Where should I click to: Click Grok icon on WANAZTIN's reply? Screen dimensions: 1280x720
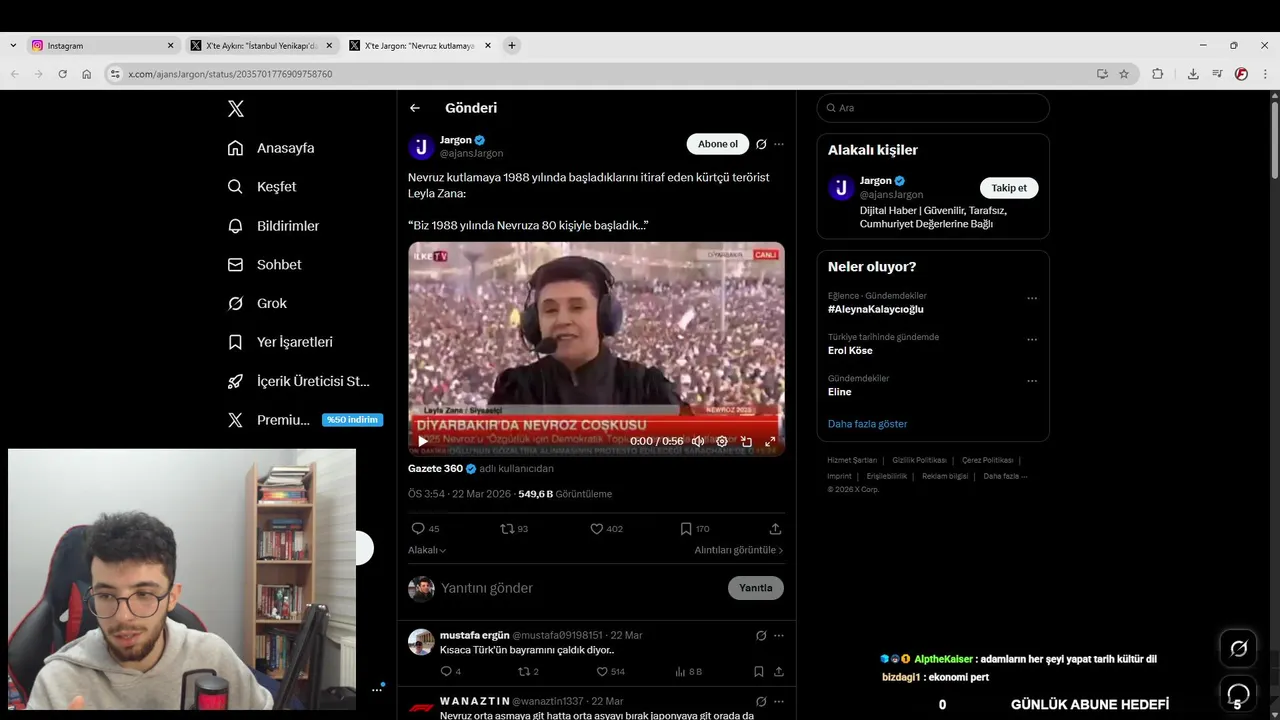(761, 701)
